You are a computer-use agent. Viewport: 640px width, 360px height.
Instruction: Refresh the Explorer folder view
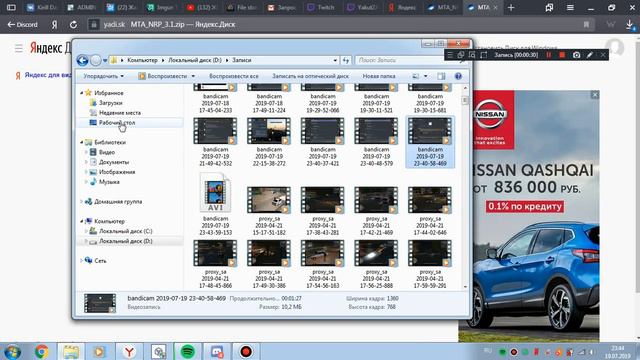point(346,60)
